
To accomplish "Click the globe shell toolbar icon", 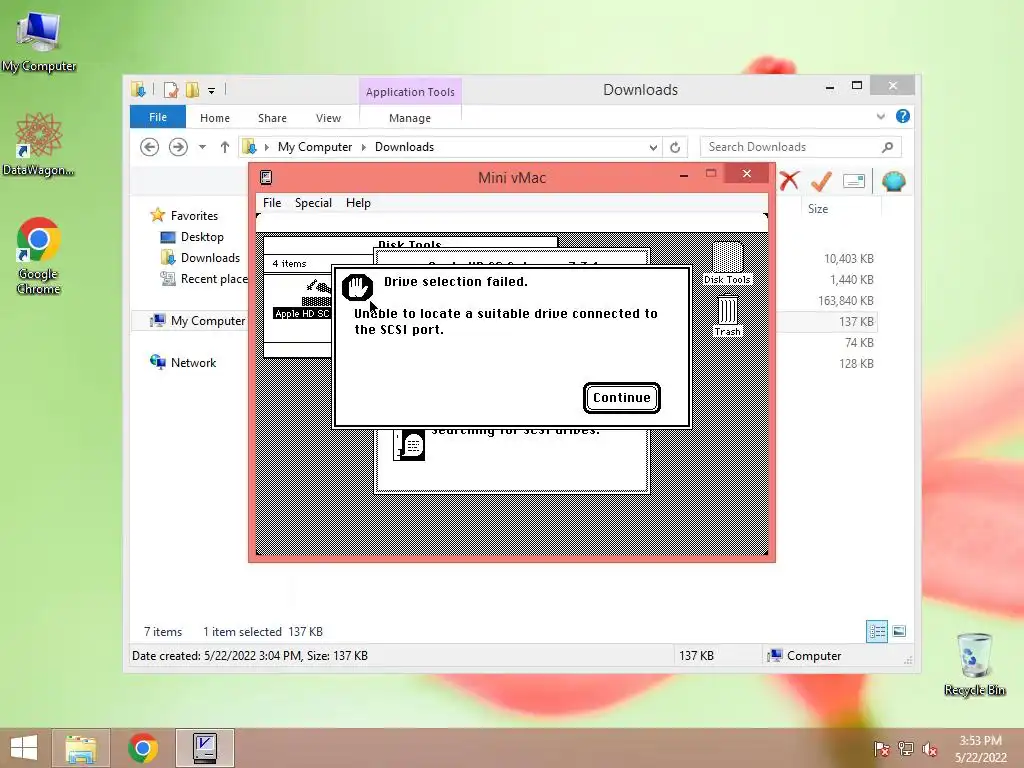I will click(x=893, y=181).
